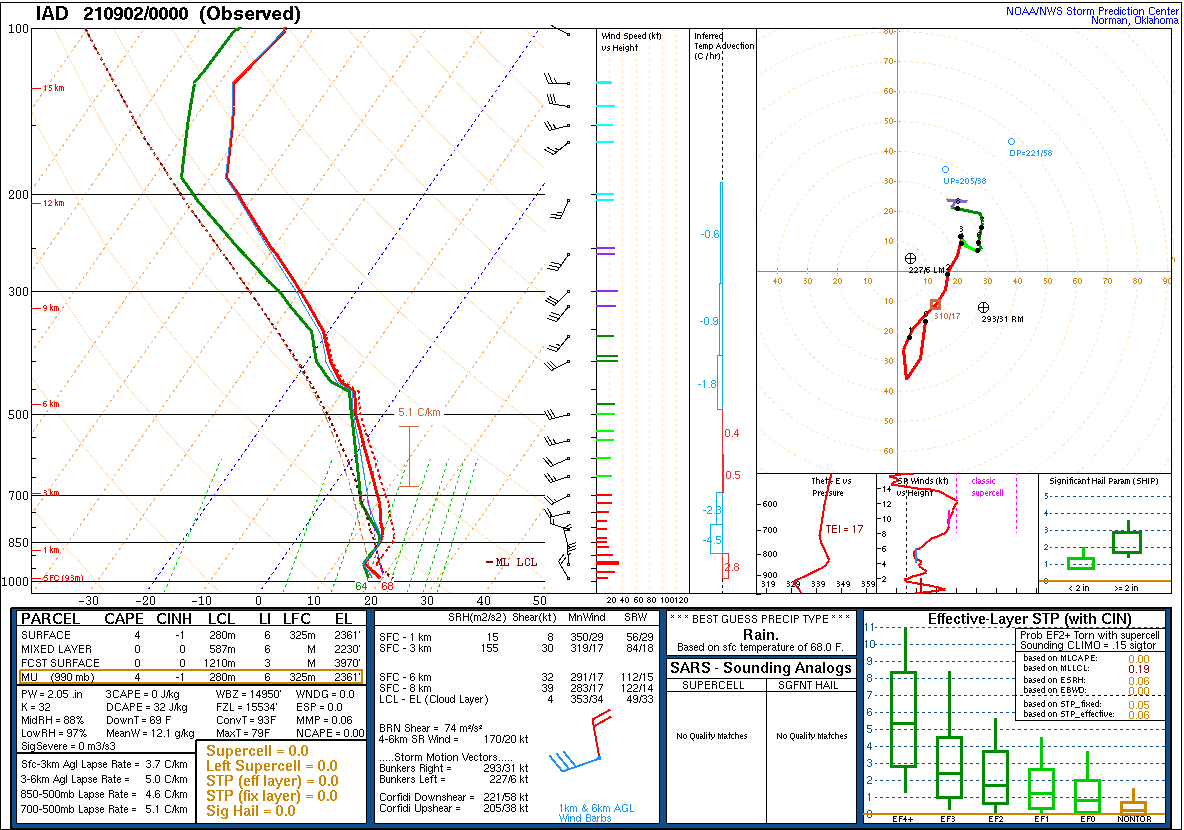Select the Corfidi downshear DP=221/58 circle
1184x830 pixels.
tap(1011, 142)
